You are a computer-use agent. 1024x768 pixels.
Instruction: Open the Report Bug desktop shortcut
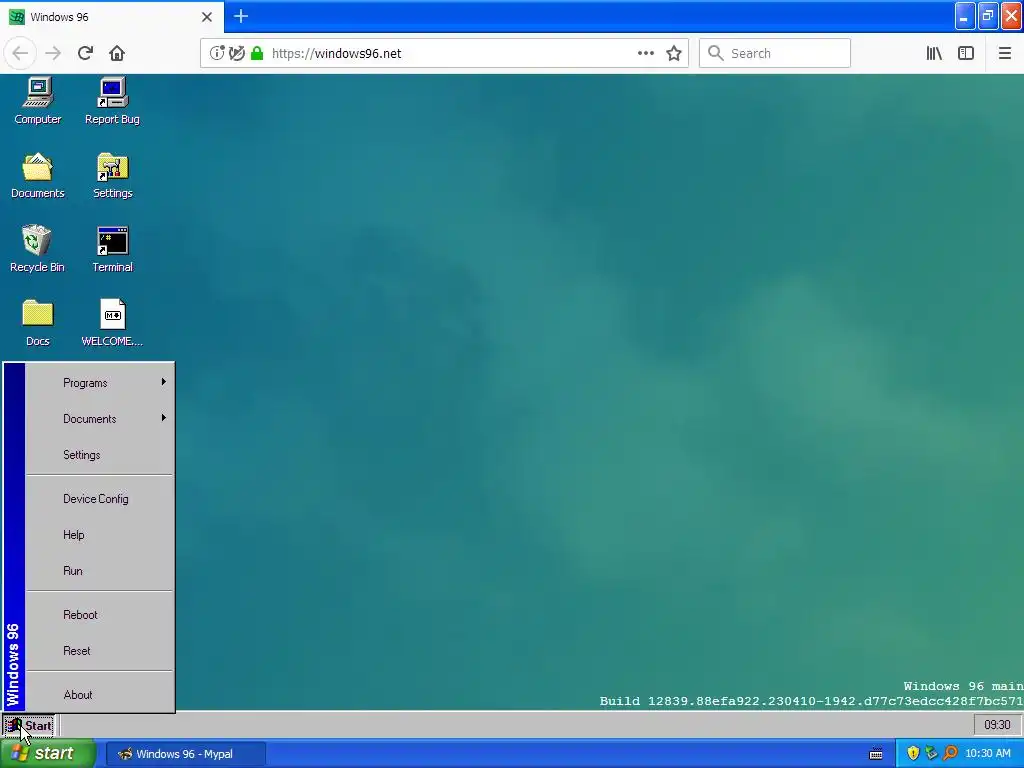[x=112, y=101]
